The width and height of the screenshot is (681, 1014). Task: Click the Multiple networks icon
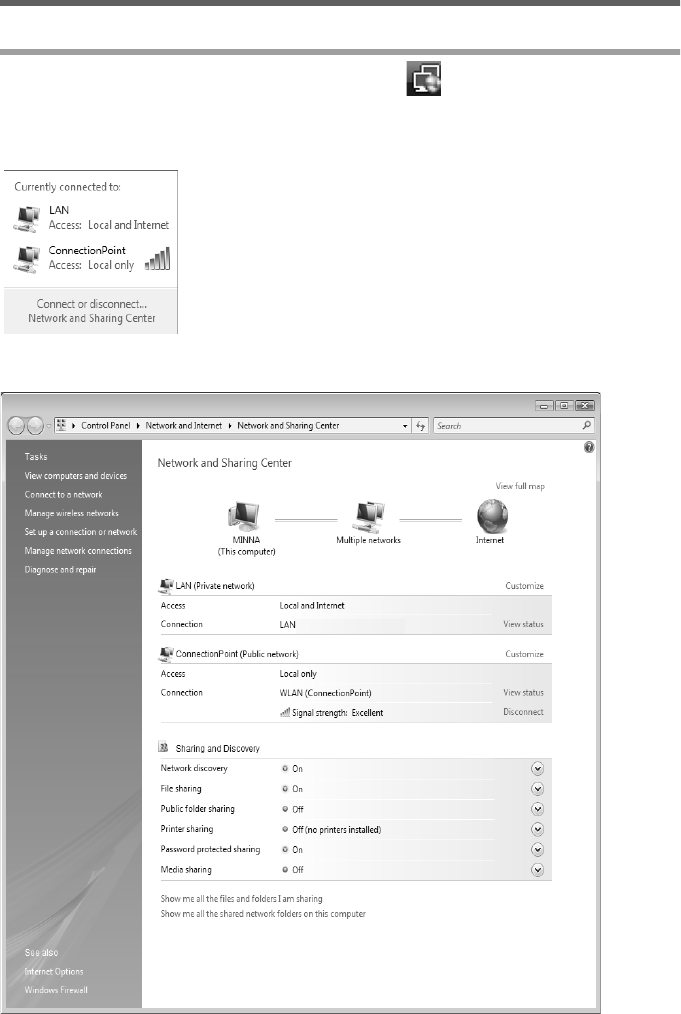(369, 517)
